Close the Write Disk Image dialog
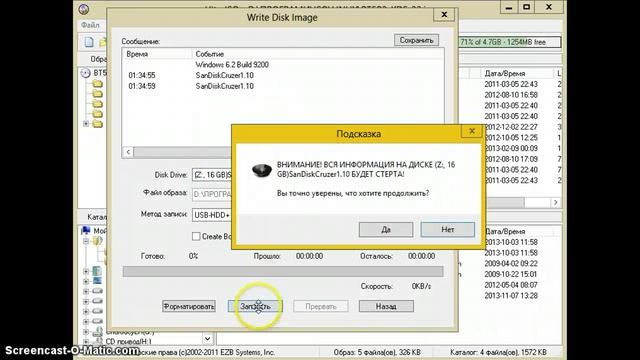 pos(444,15)
